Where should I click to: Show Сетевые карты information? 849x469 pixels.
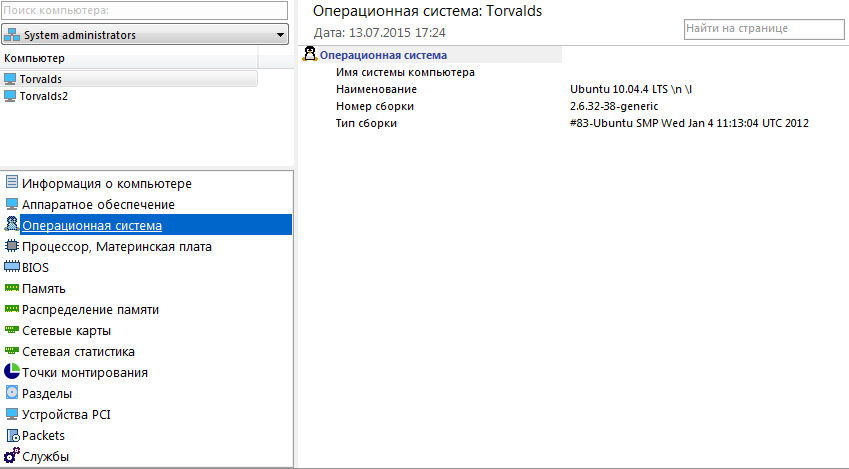66,330
